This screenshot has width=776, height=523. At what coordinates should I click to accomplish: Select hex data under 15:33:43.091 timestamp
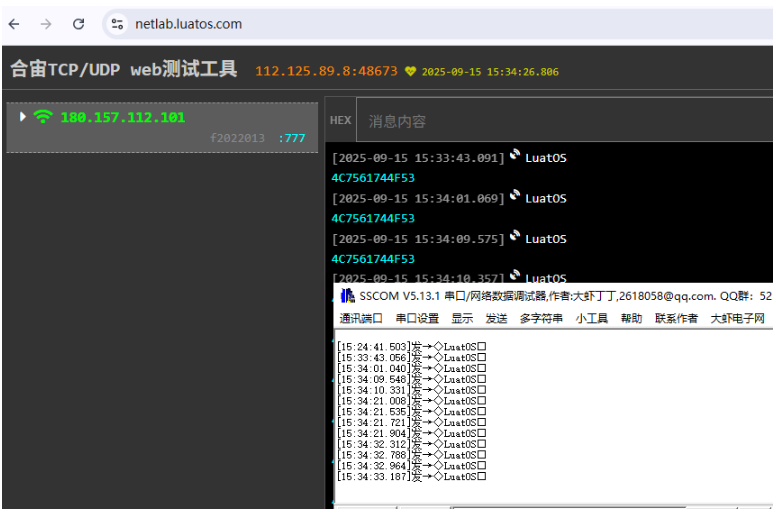(373, 178)
